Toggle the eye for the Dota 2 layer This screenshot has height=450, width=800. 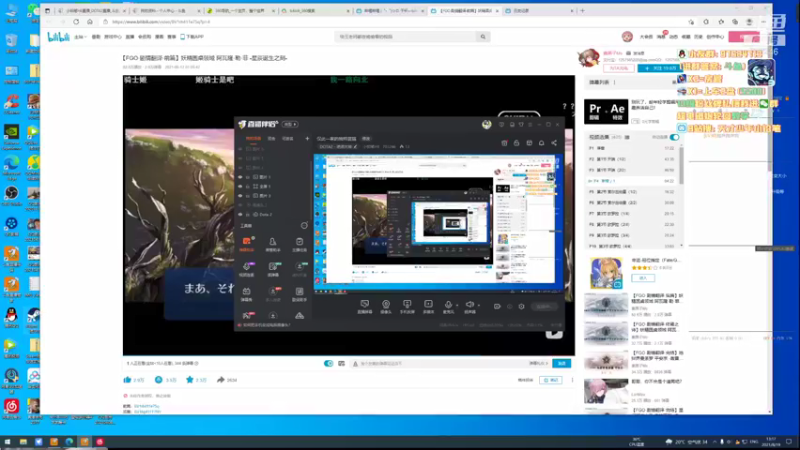[240, 214]
